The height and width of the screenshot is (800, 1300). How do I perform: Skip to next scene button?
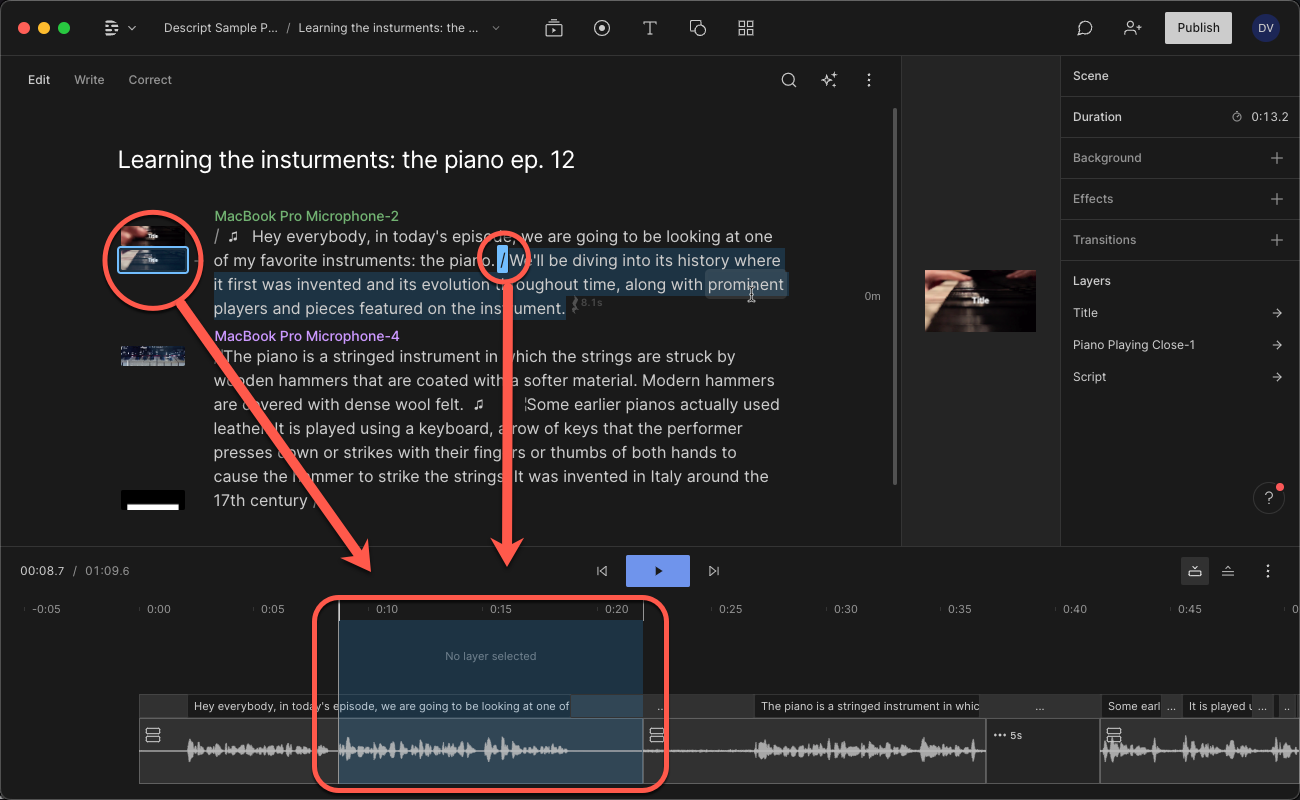pyautogui.click(x=714, y=571)
